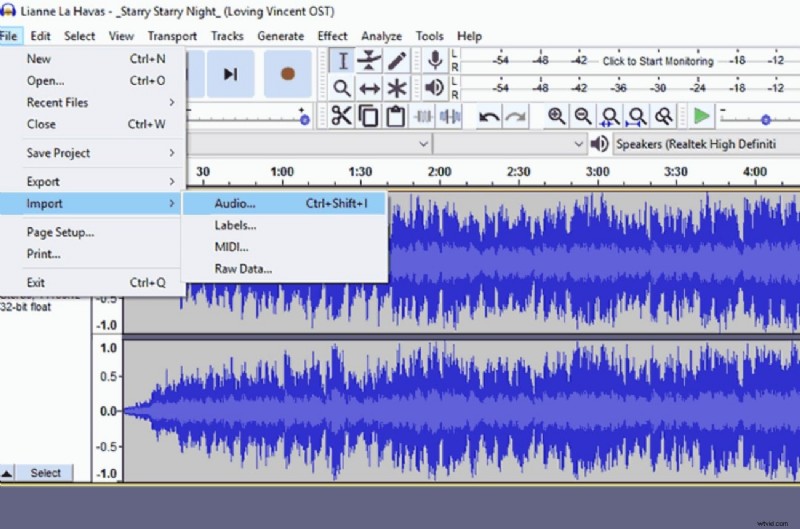
Task: Click the Silence audio icon
Action: tap(450, 116)
